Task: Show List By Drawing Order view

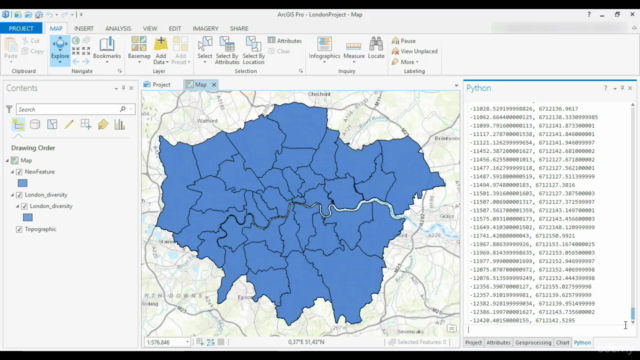Action: pyautogui.click(x=18, y=124)
